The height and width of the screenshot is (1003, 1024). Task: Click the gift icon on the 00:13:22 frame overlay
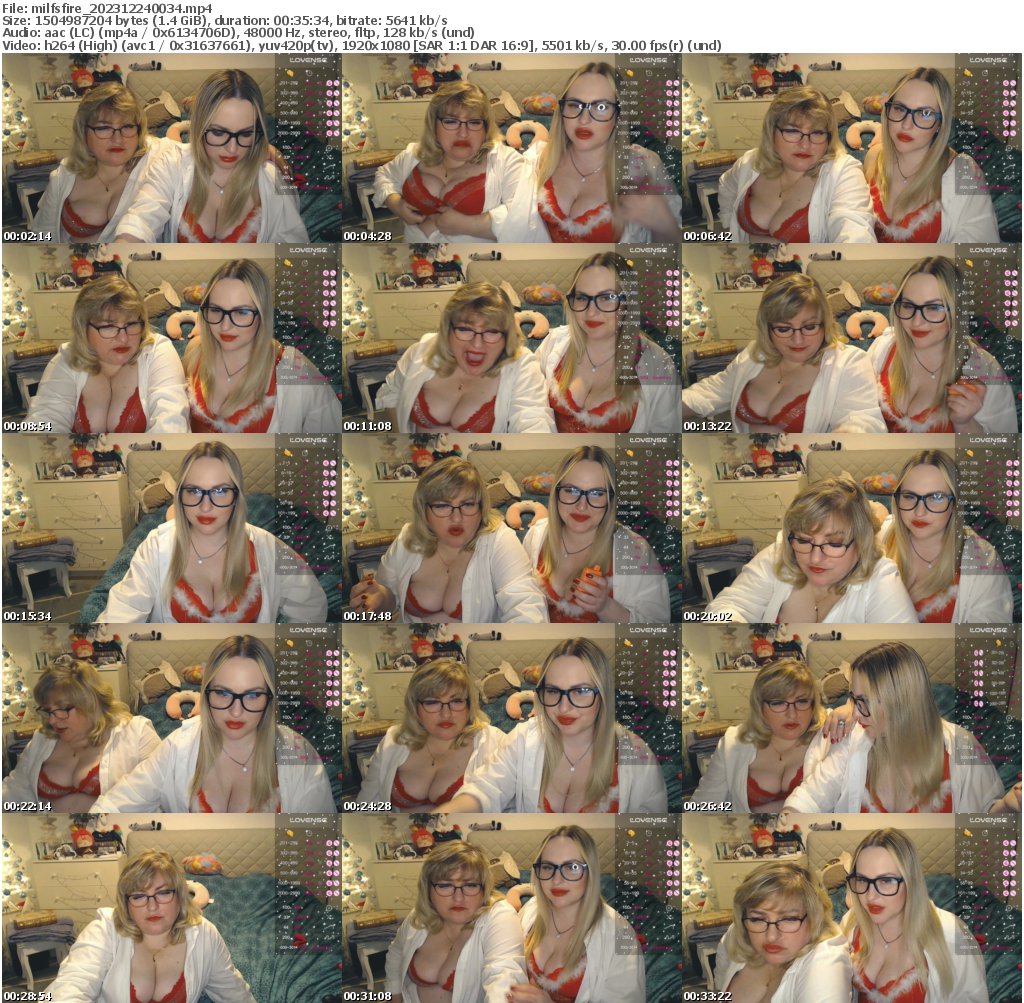(970, 264)
